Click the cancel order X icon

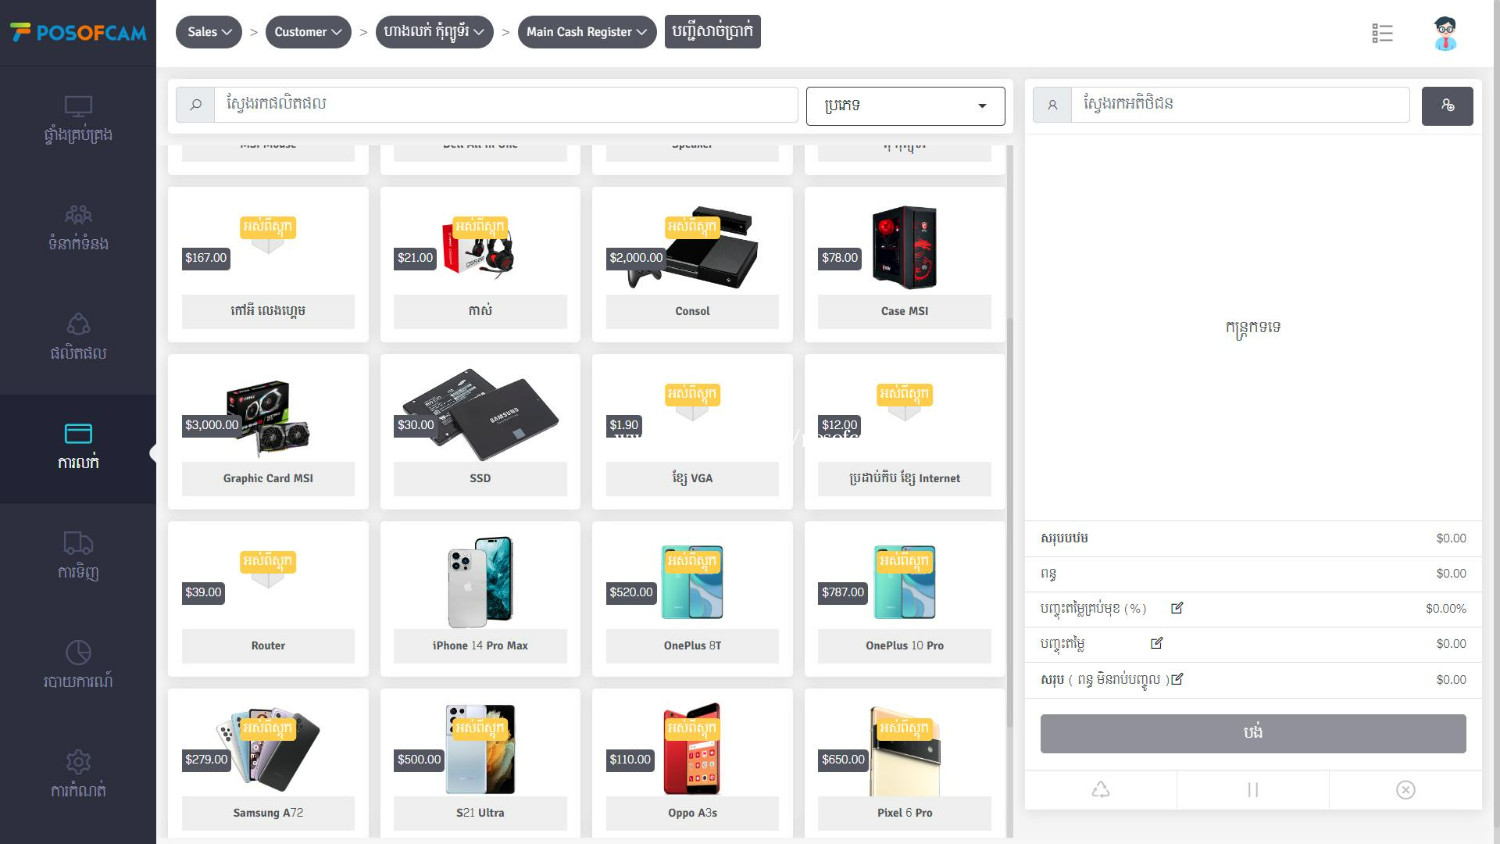click(1405, 790)
